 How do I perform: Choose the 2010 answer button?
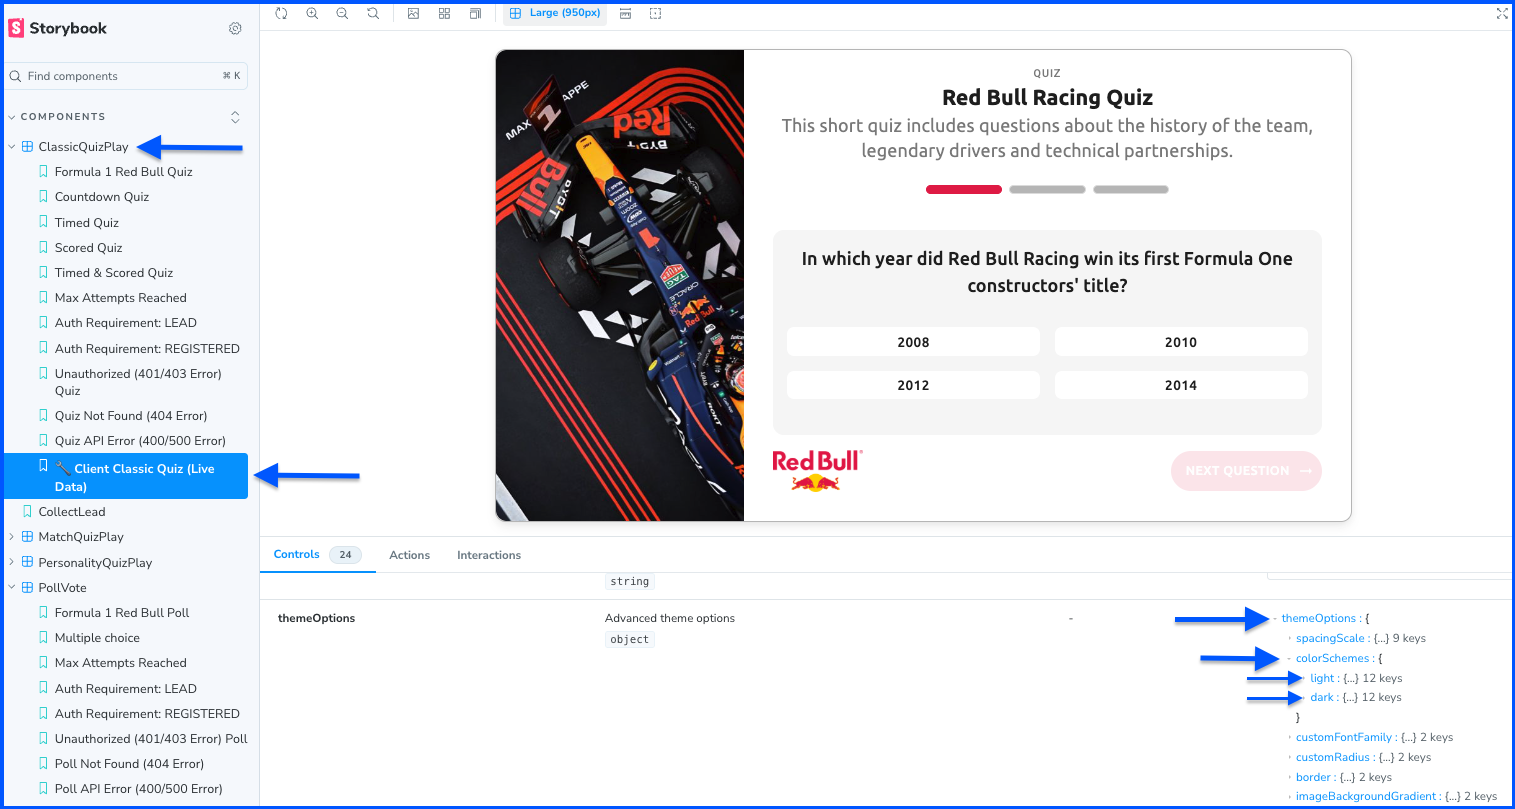pos(1181,342)
